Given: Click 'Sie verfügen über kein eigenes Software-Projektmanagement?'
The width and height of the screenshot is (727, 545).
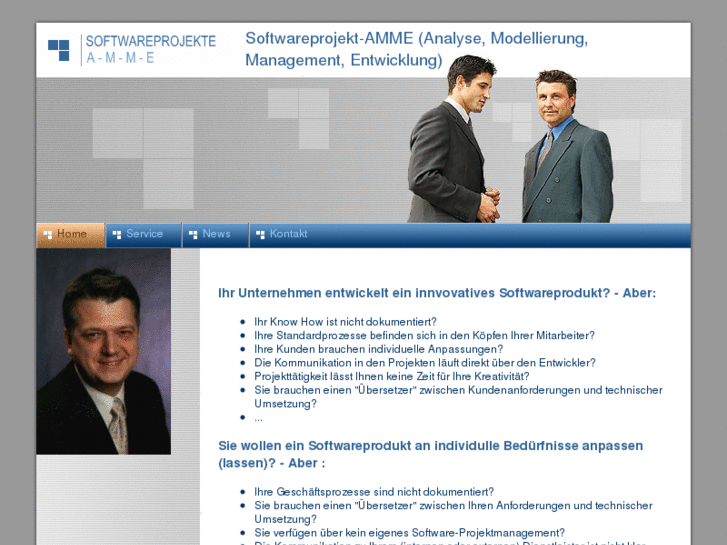Looking at the screenshot, I should coord(409,532).
